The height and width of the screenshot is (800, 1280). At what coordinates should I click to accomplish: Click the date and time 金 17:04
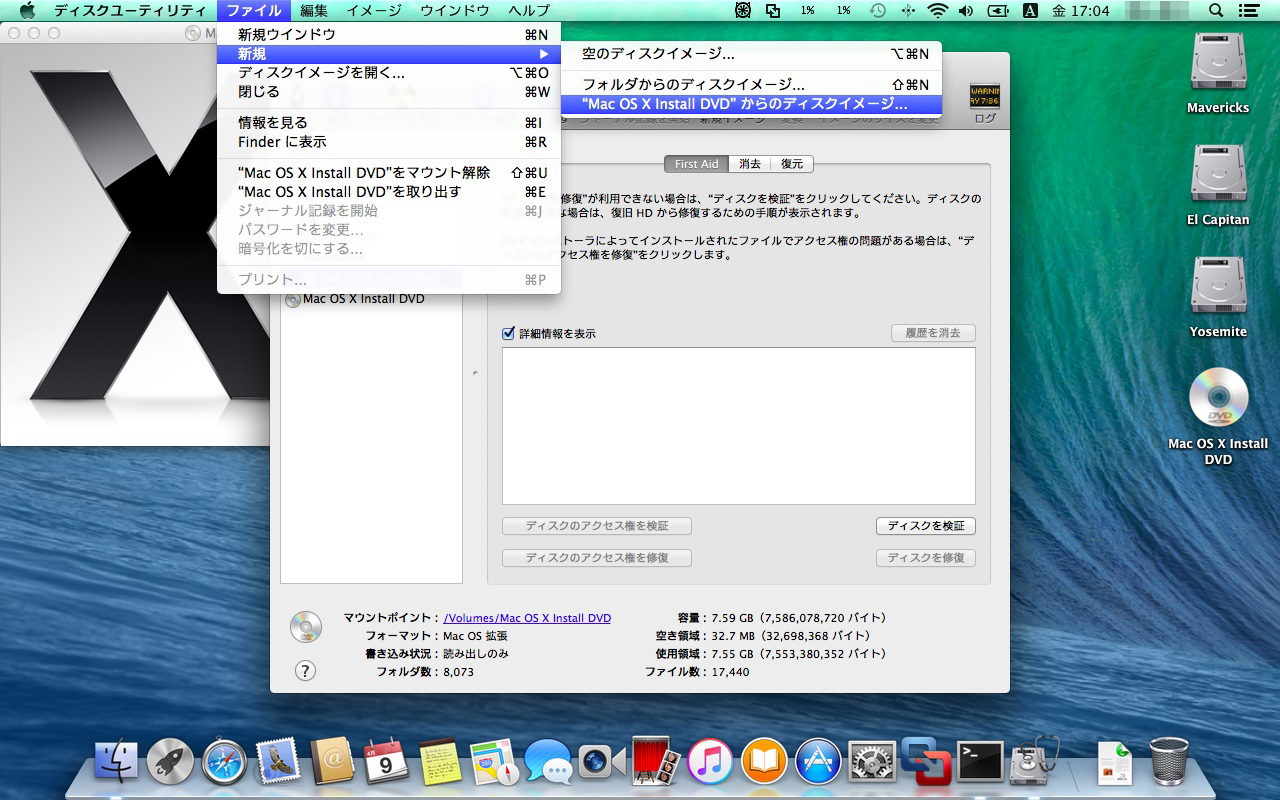tap(1081, 11)
